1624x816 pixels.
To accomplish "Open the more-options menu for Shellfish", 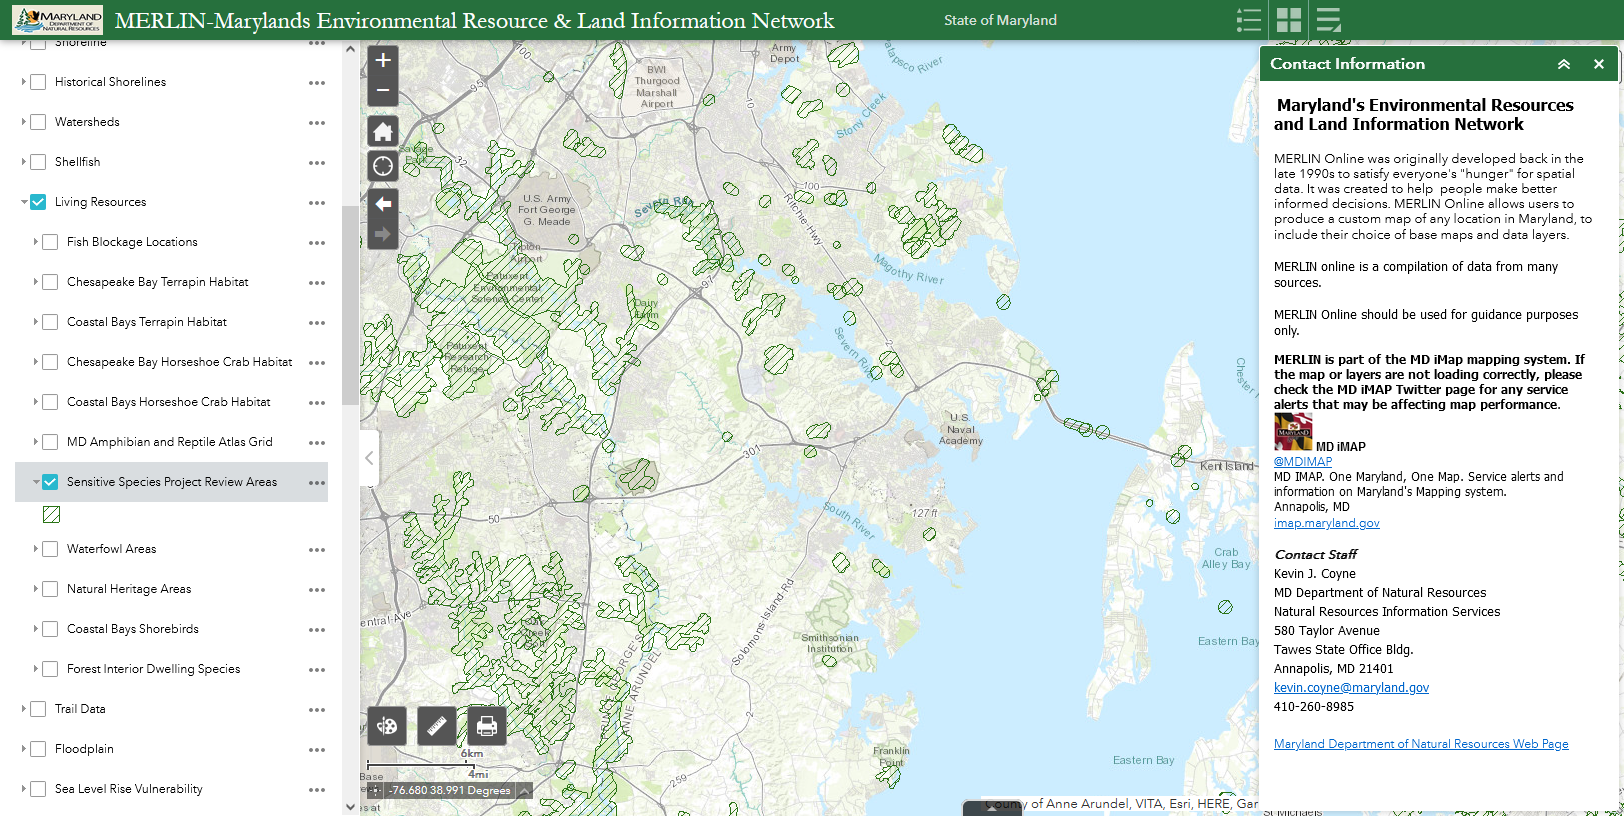I will [317, 163].
